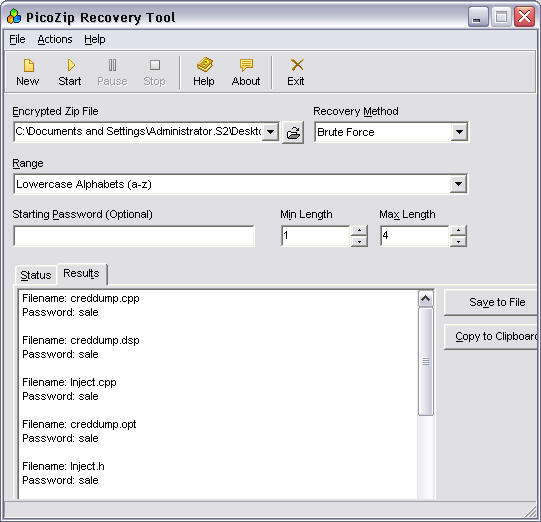Click the results scrollbar thumb
Viewport: 541px width, 522px height.
[x=425, y=362]
